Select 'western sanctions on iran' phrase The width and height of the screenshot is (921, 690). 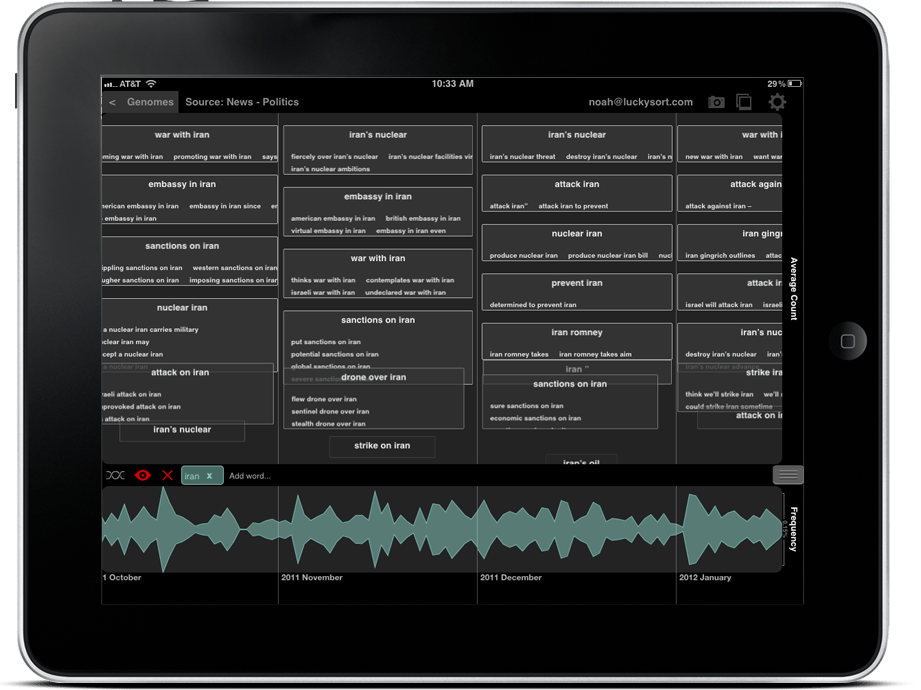click(235, 268)
